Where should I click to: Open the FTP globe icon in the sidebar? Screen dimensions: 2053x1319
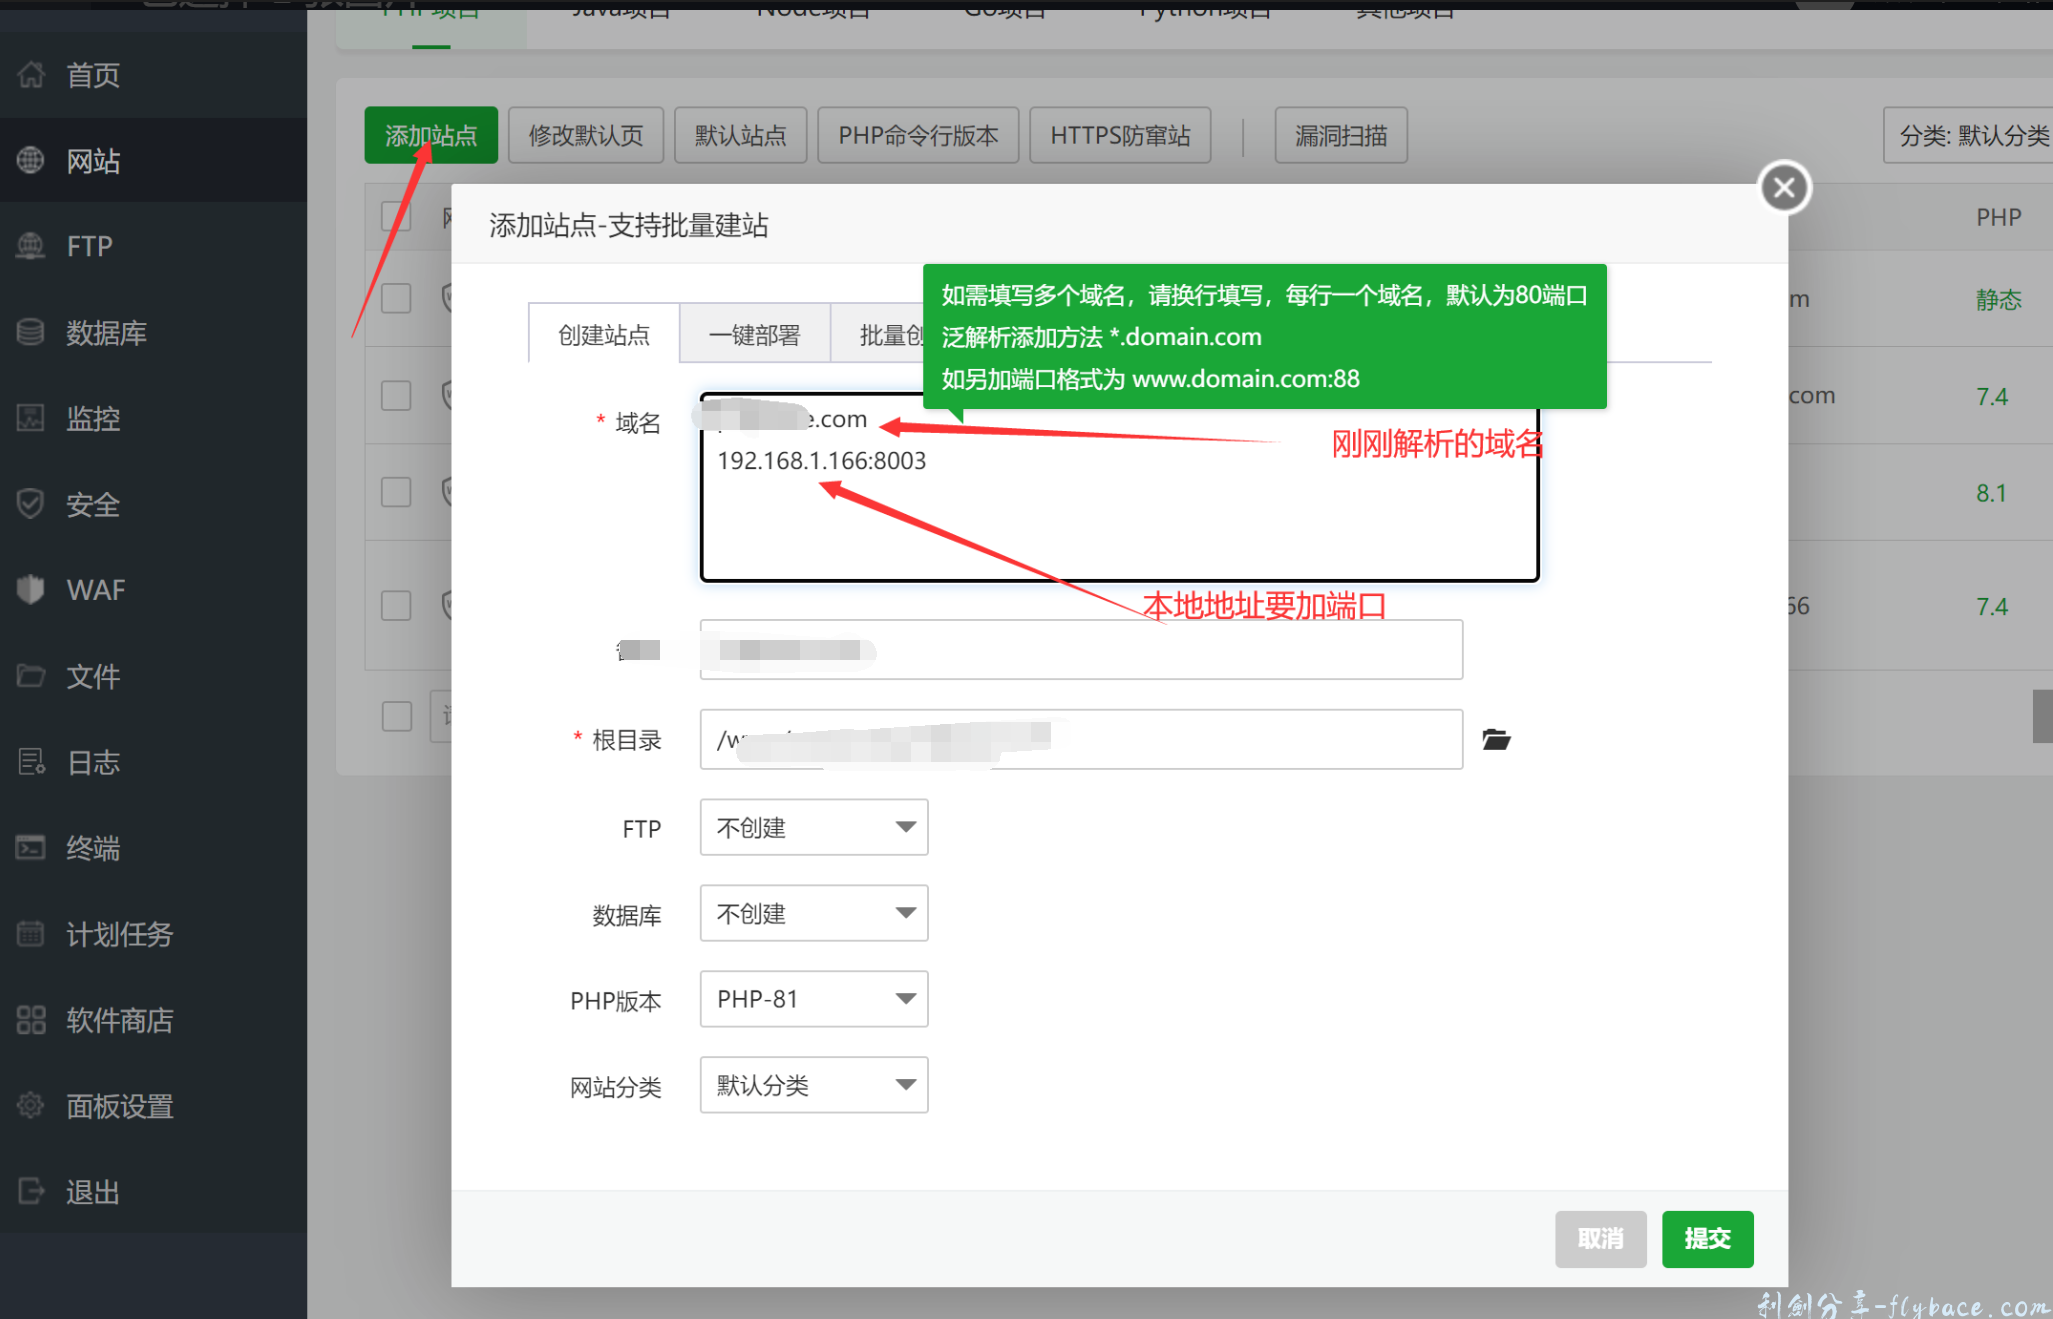31,246
